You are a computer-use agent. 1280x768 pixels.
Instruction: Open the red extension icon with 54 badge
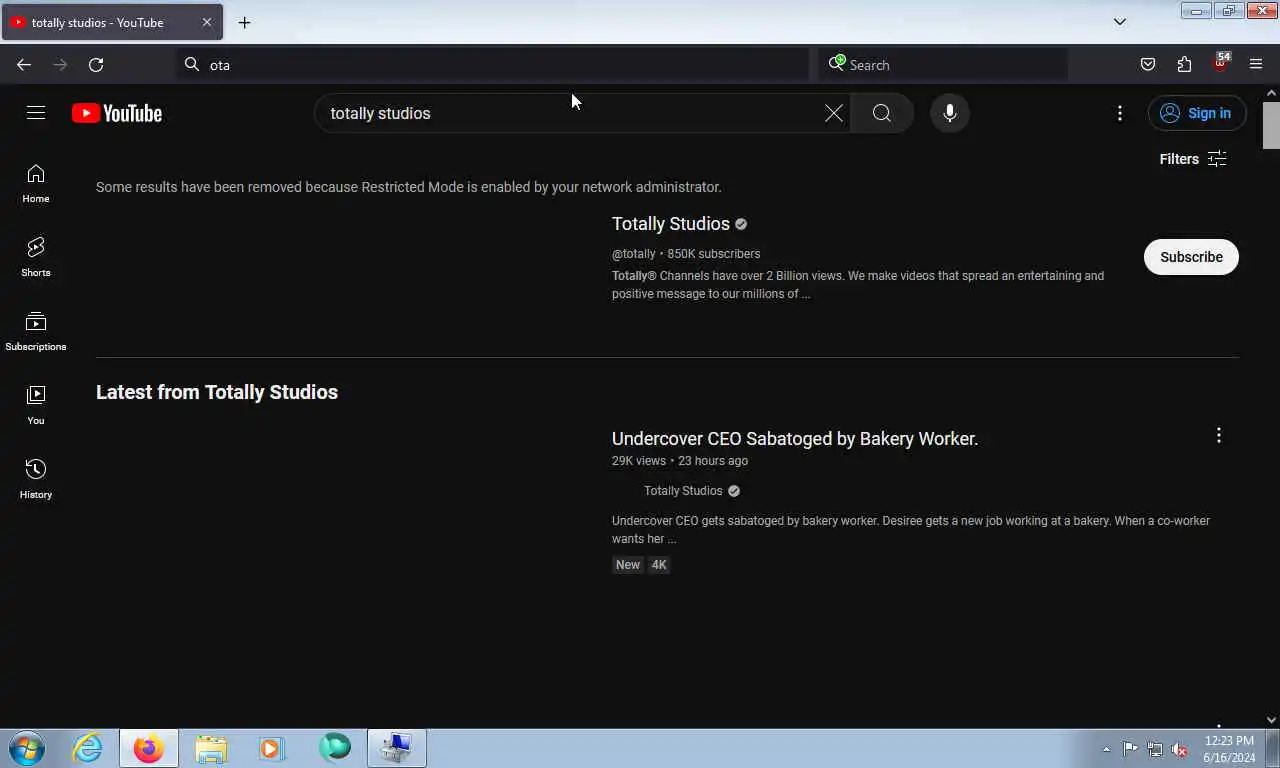tap(1220, 63)
